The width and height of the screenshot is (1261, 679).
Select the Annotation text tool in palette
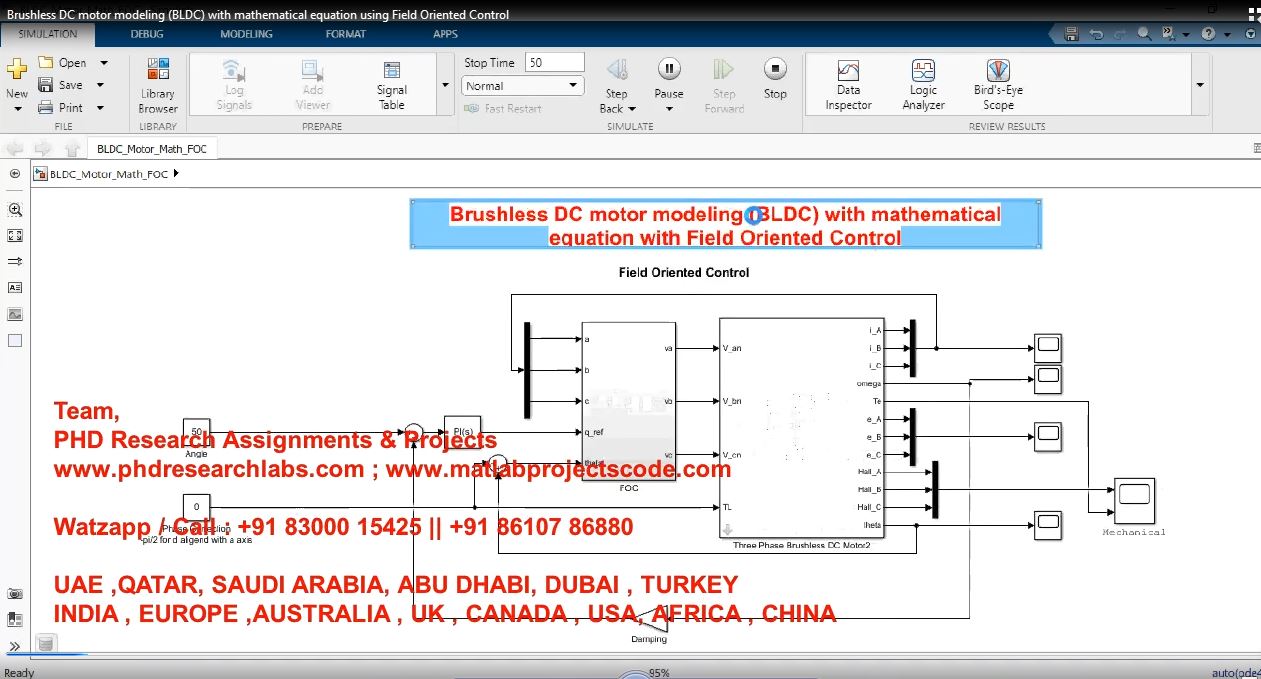[x=15, y=287]
